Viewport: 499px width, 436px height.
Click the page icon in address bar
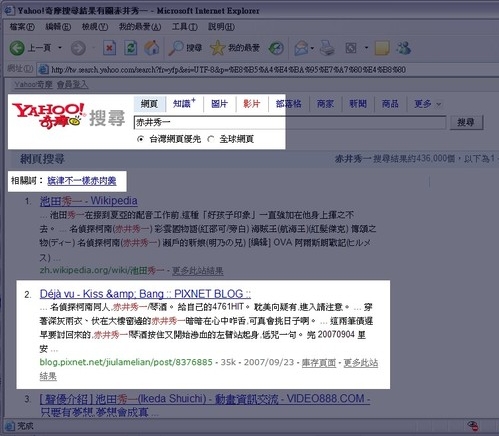click(43, 70)
